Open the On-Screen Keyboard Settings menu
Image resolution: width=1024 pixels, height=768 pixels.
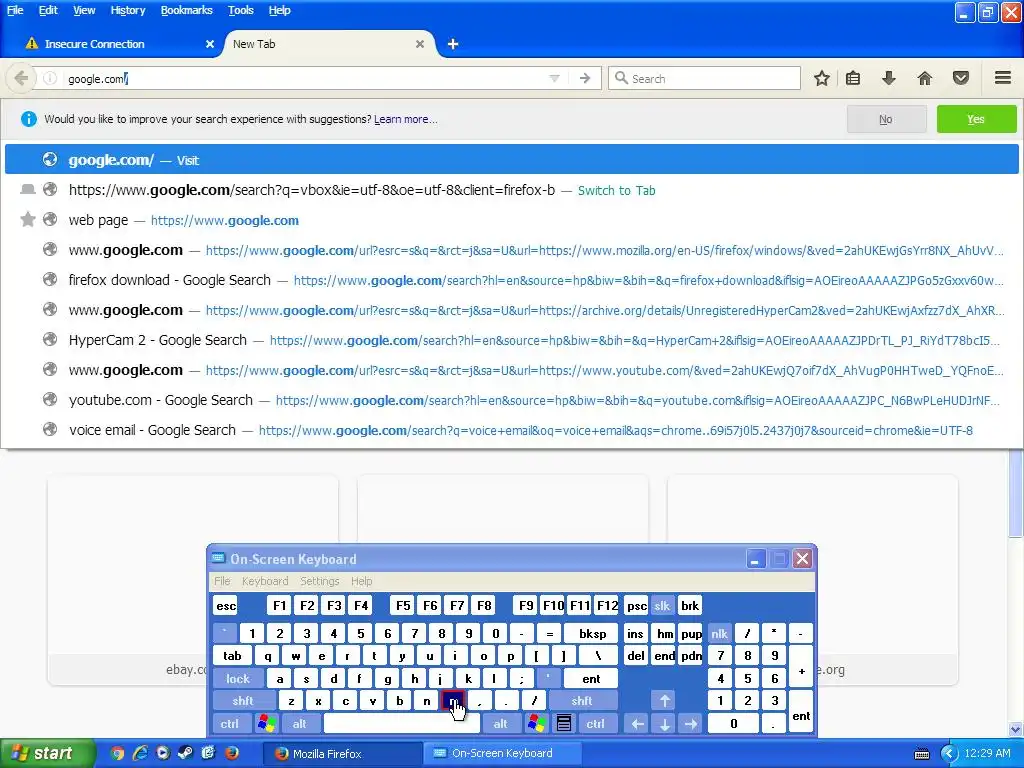pos(319,581)
